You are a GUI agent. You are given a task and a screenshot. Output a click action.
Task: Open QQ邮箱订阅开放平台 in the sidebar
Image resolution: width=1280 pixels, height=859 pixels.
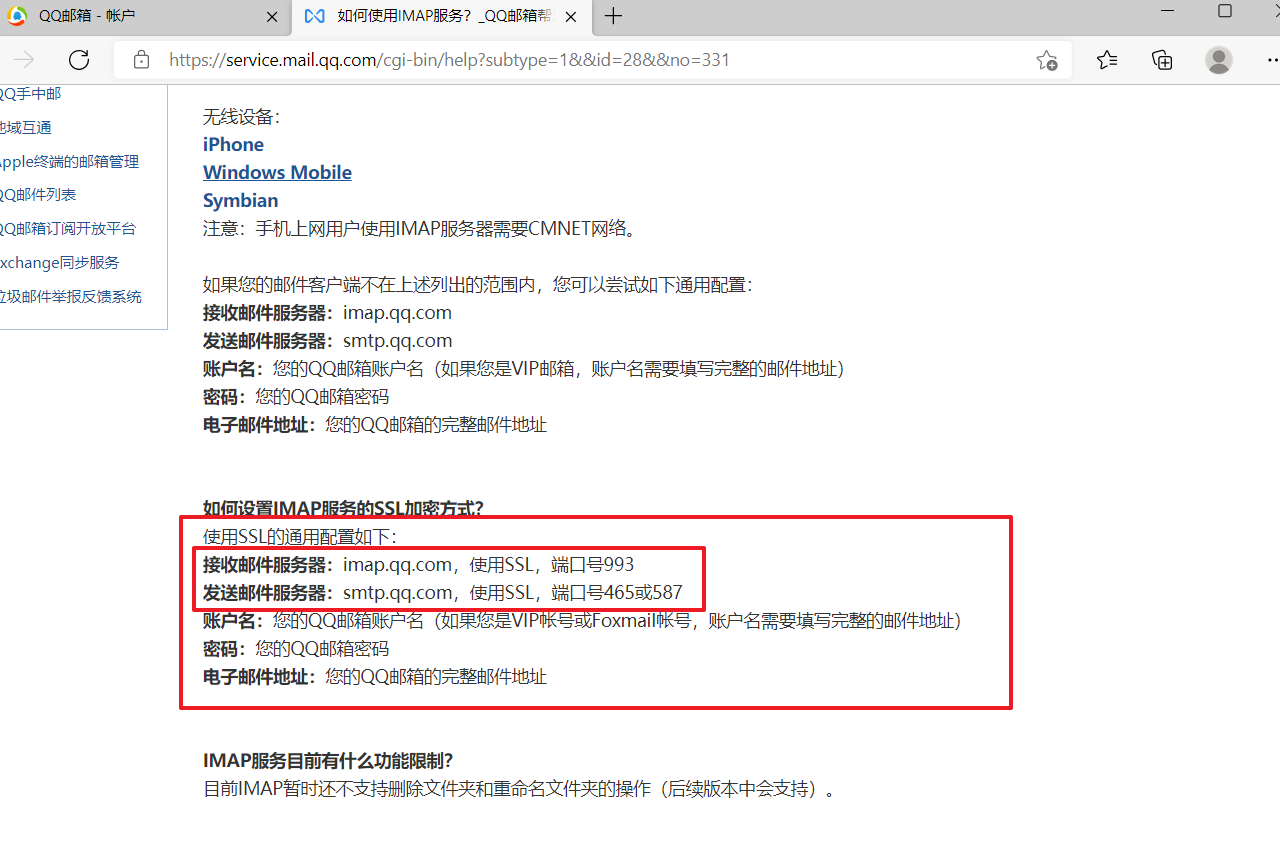pos(68,228)
